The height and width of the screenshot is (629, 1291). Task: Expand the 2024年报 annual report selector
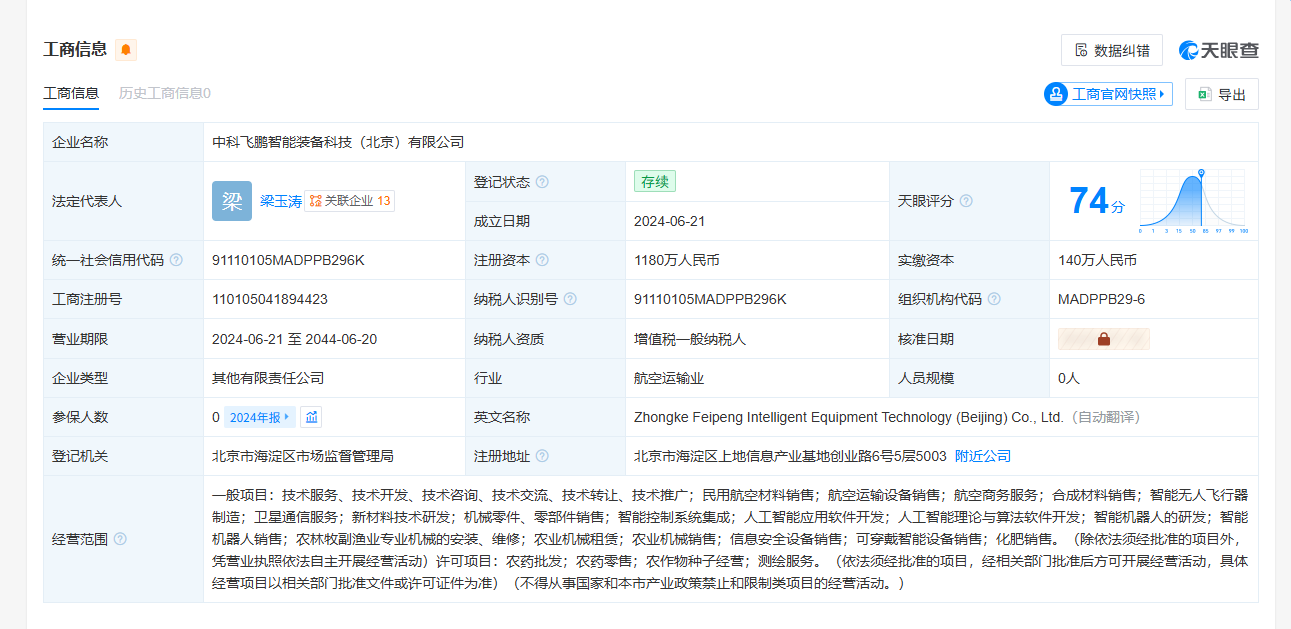tap(260, 417)
